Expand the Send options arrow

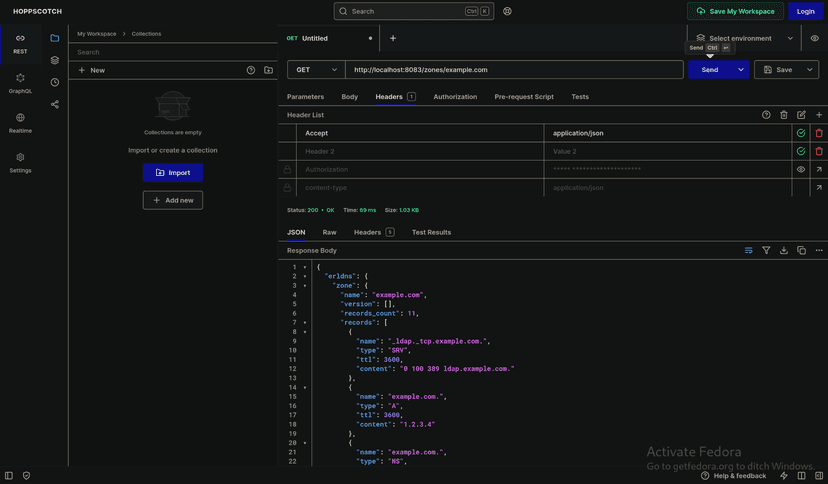[741, 70]
